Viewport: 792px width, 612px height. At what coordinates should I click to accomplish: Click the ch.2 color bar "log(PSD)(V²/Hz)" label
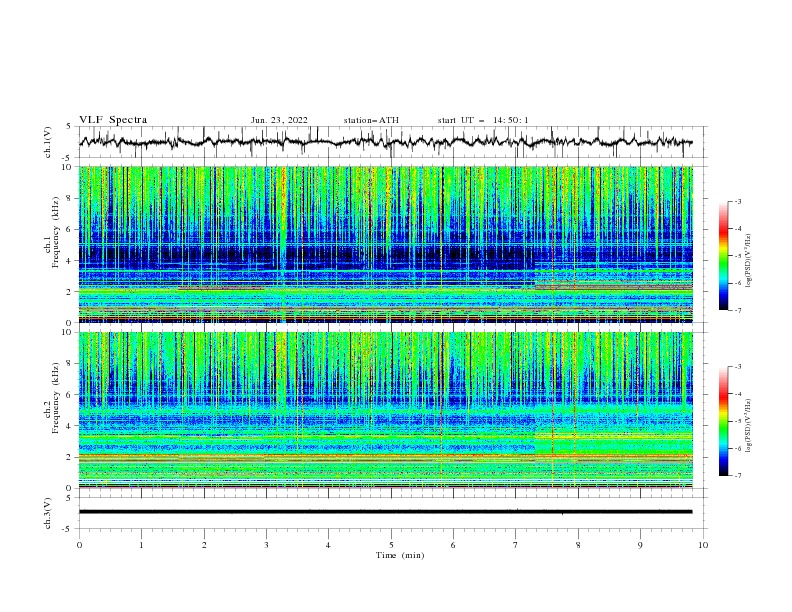(748, 425)
